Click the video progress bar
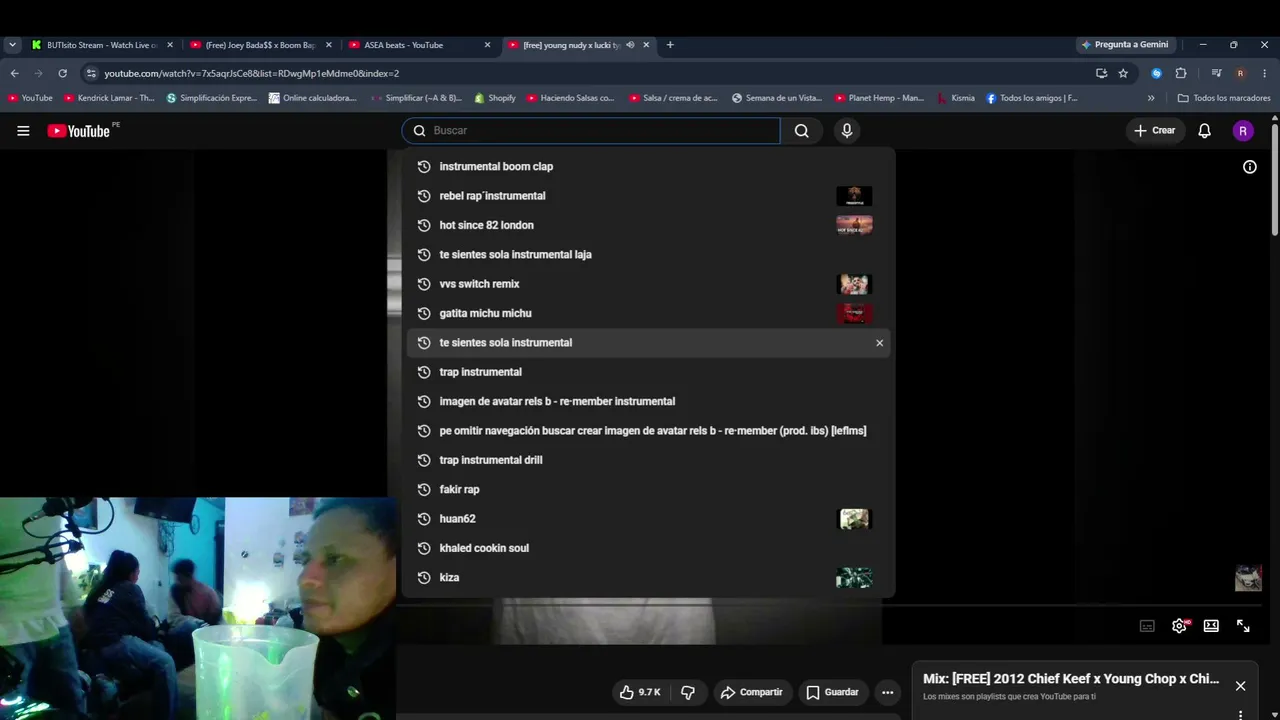 [x=830, y=605]
